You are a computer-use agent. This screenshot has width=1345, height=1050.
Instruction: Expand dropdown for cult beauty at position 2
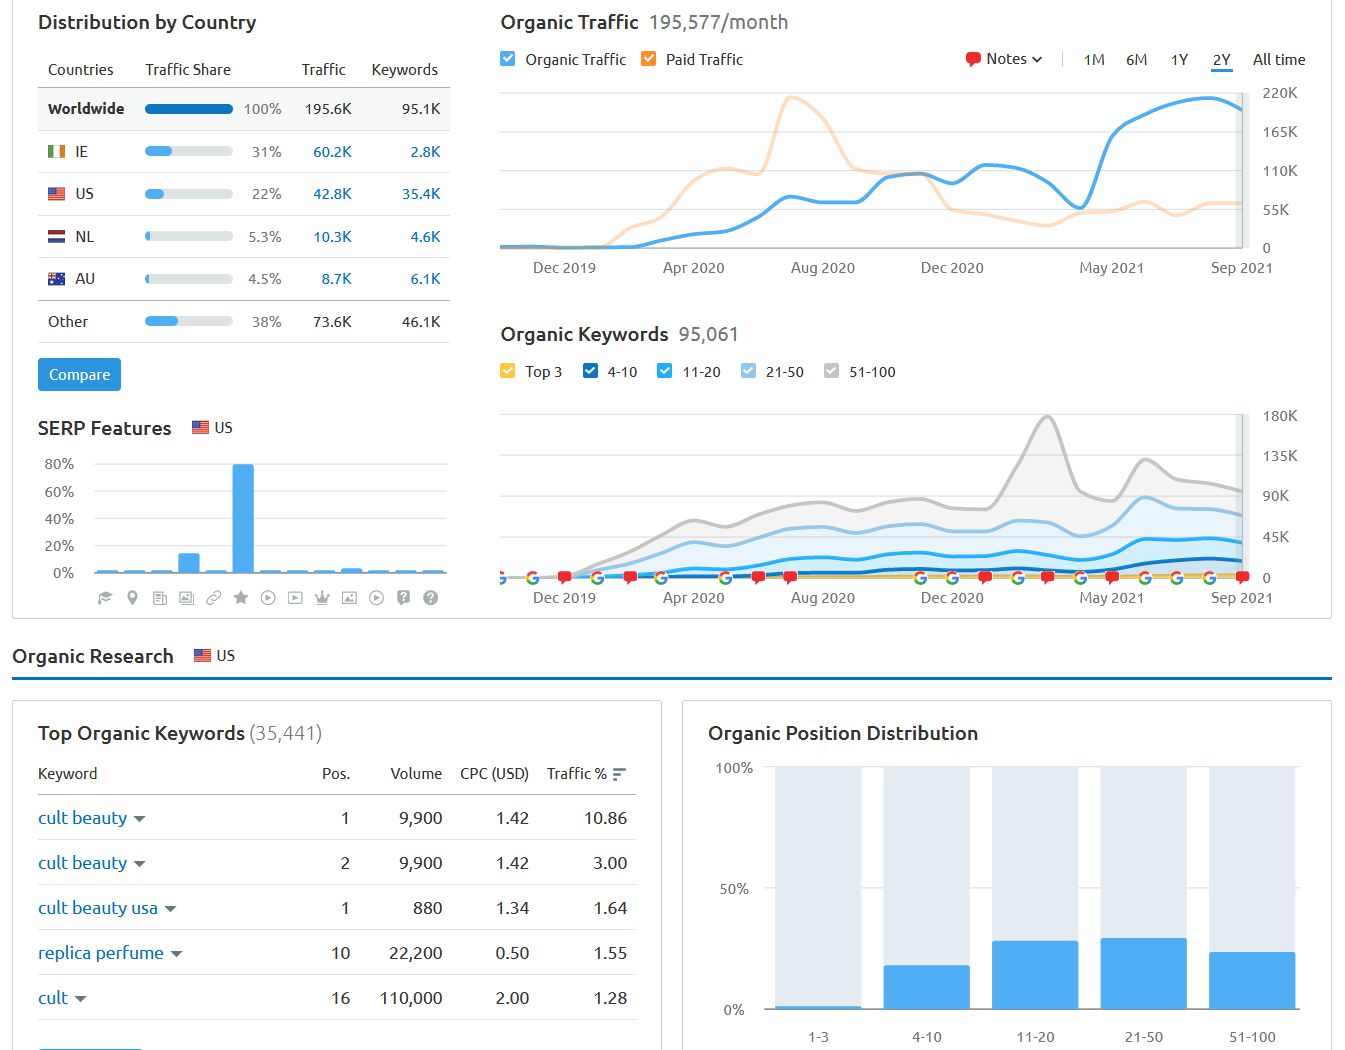click(139, 864)
